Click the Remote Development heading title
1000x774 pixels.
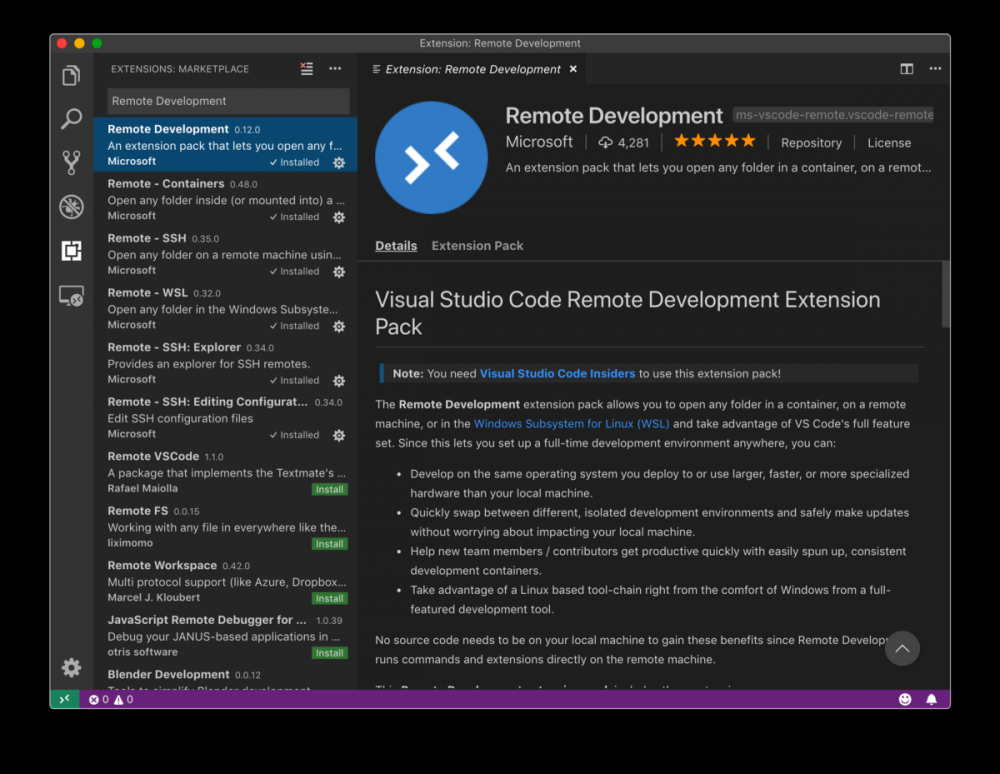614,115
